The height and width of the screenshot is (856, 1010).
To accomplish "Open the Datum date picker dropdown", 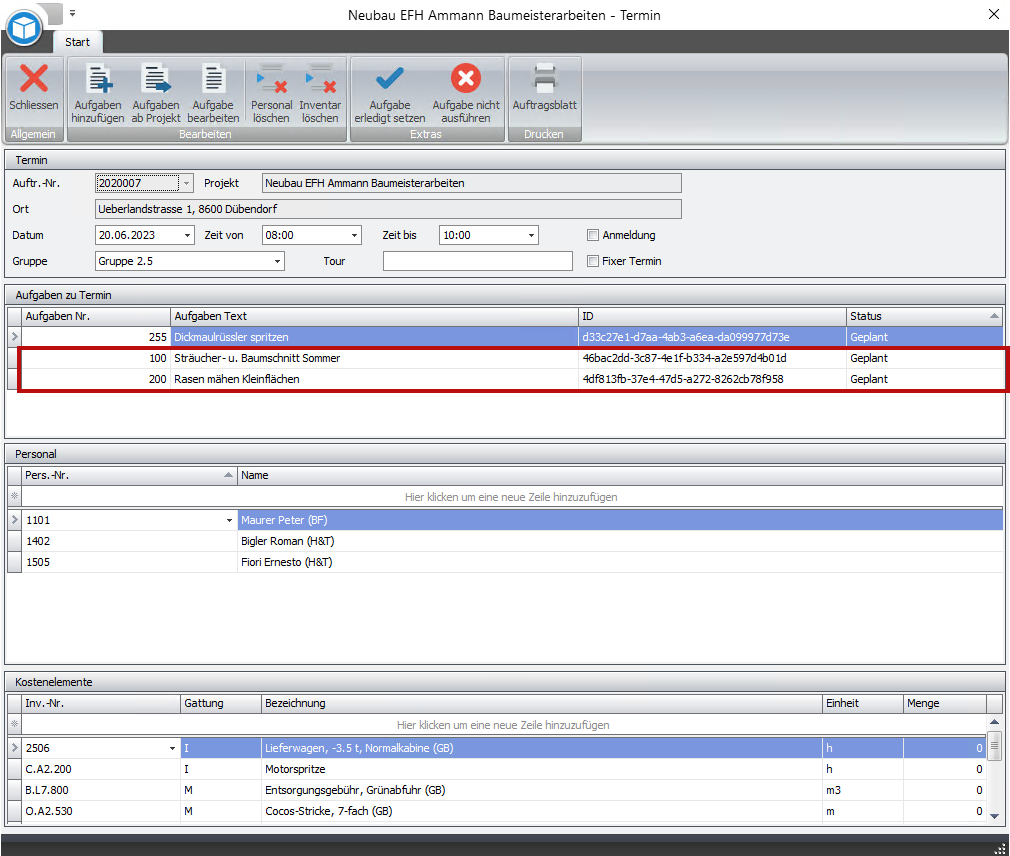I will (x=187, y=235).
